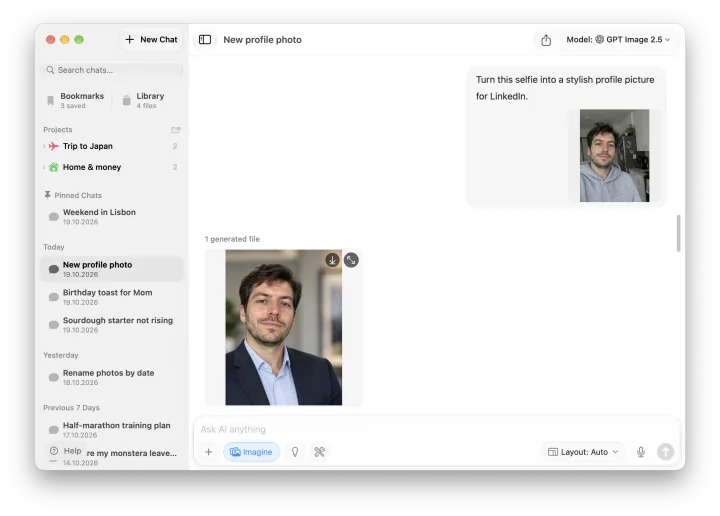Open the Layout: Auto dropdown
720x516 pixels.
tap(583, 452)
